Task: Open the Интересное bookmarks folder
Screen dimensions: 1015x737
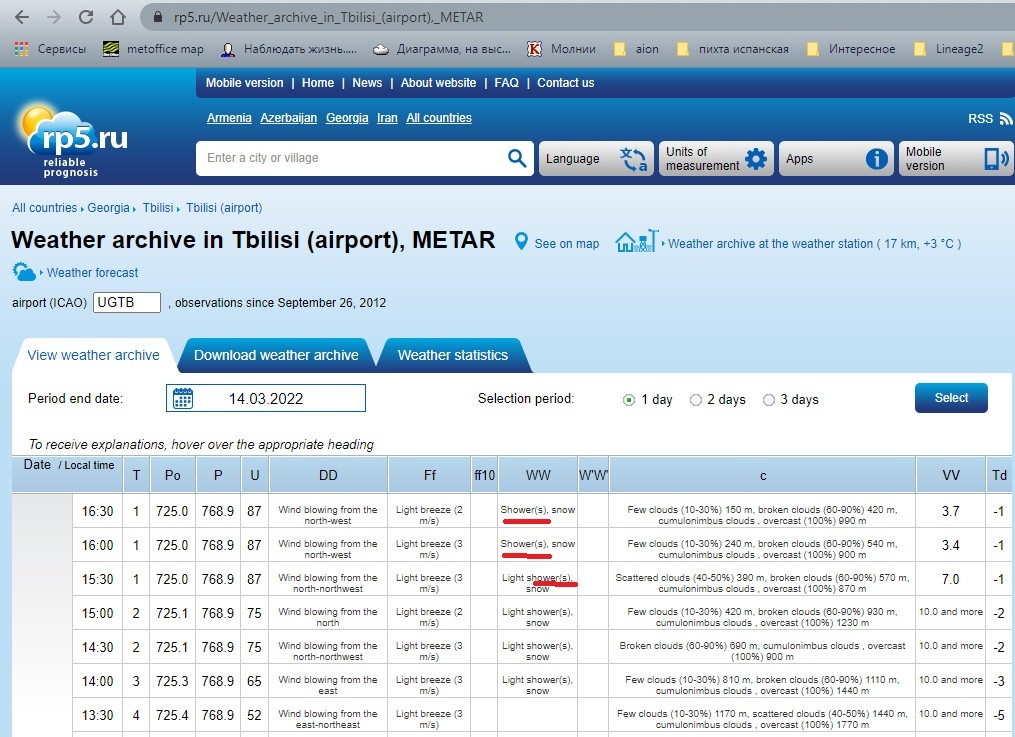Action: [x=851, y=49]
